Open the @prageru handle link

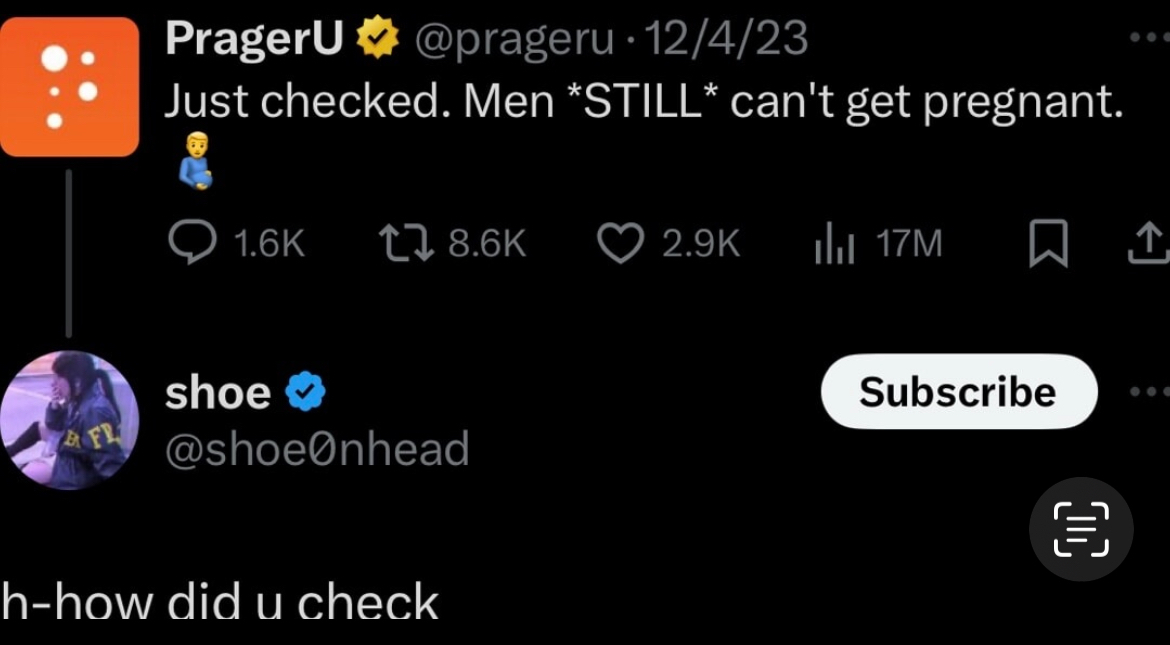point(514,39)
